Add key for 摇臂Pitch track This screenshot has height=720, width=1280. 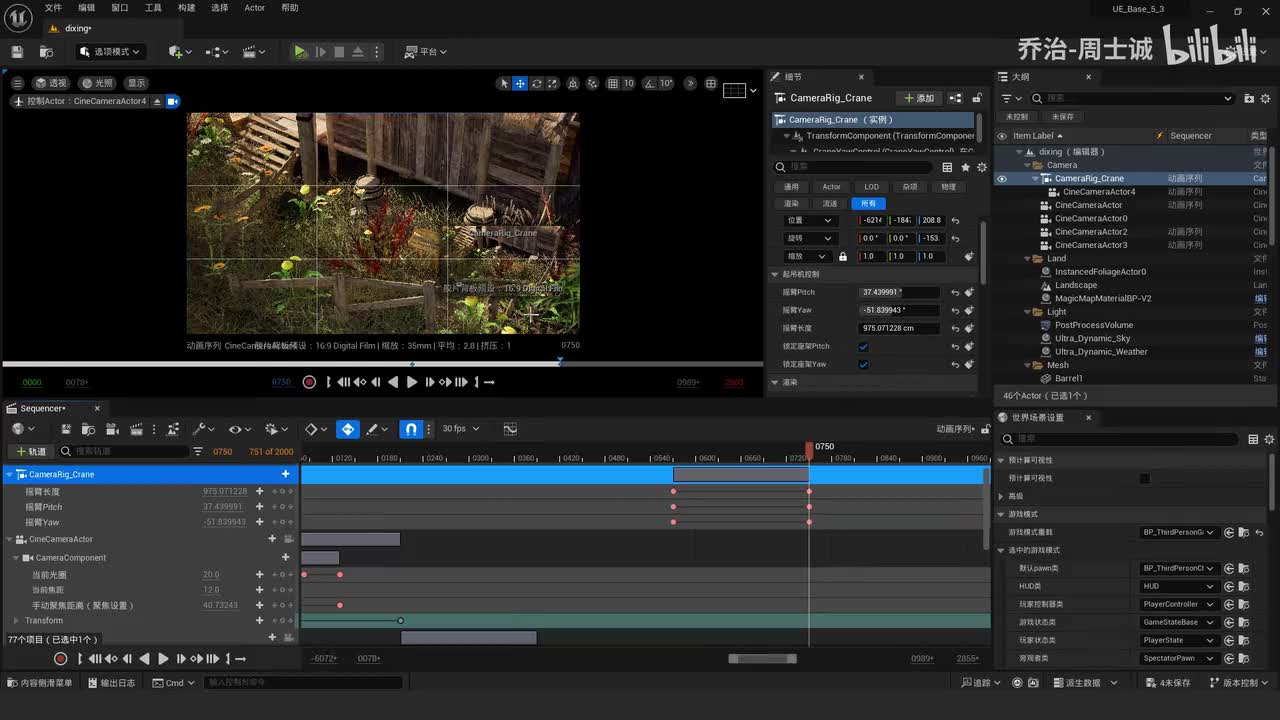click(x=259, y=507)
